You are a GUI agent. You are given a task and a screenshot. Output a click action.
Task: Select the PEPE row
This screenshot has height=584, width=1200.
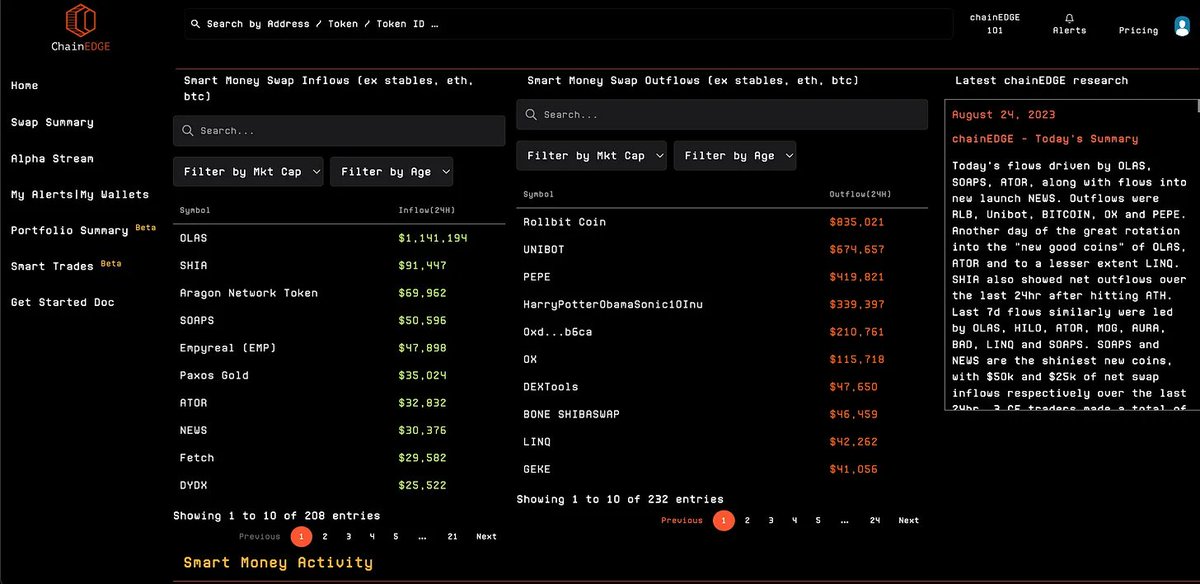point(721,277)
